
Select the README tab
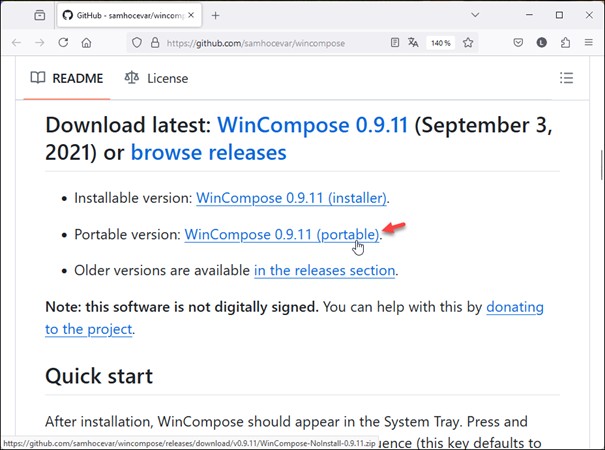pos(67,78)
